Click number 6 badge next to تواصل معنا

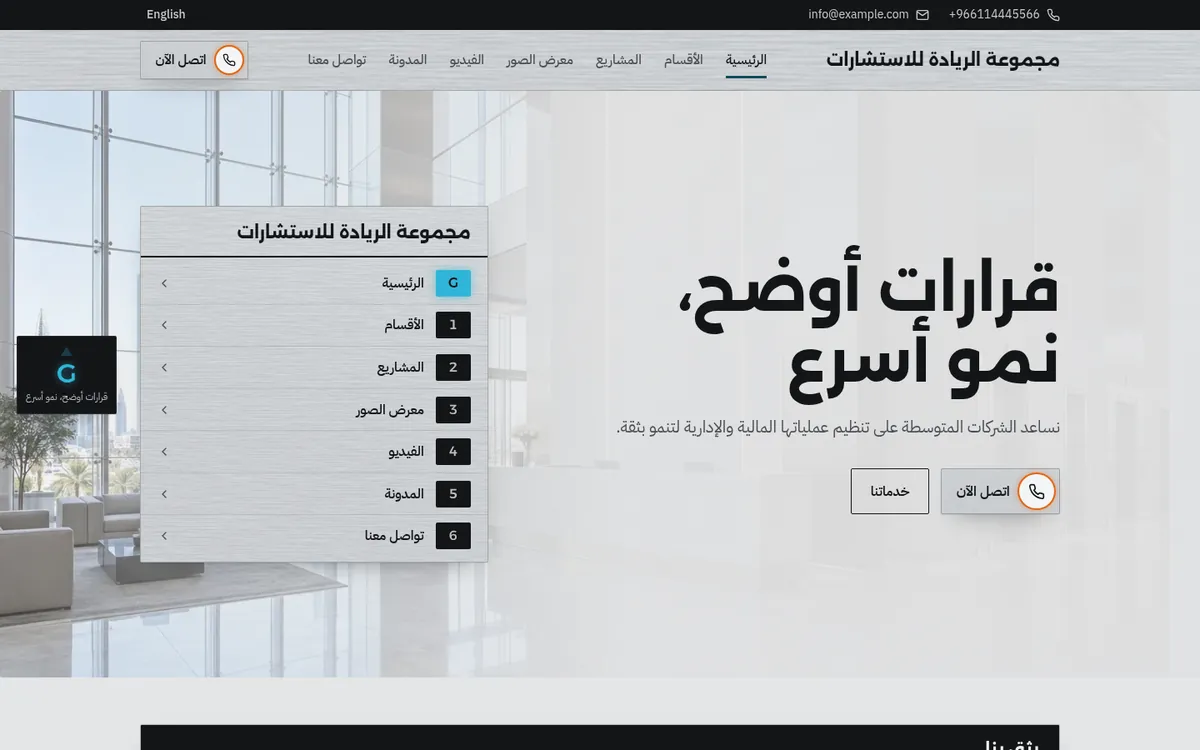coord(453,536)
